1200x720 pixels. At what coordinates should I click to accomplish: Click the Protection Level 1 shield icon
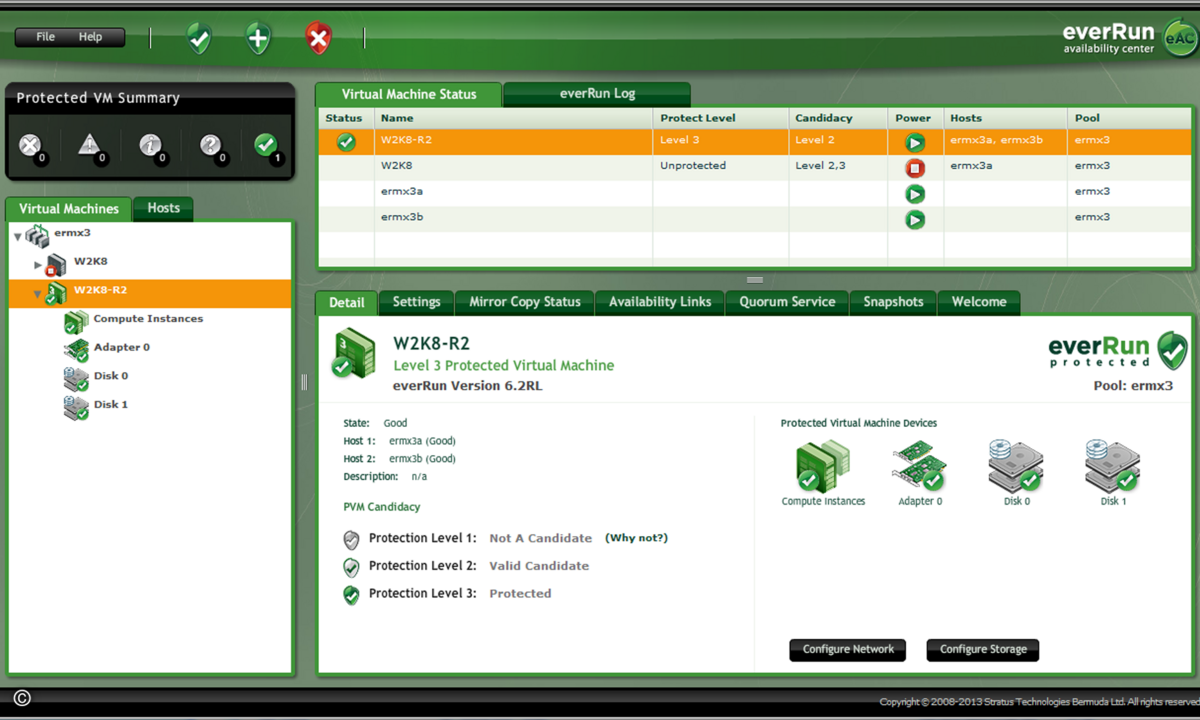point(351,540)
